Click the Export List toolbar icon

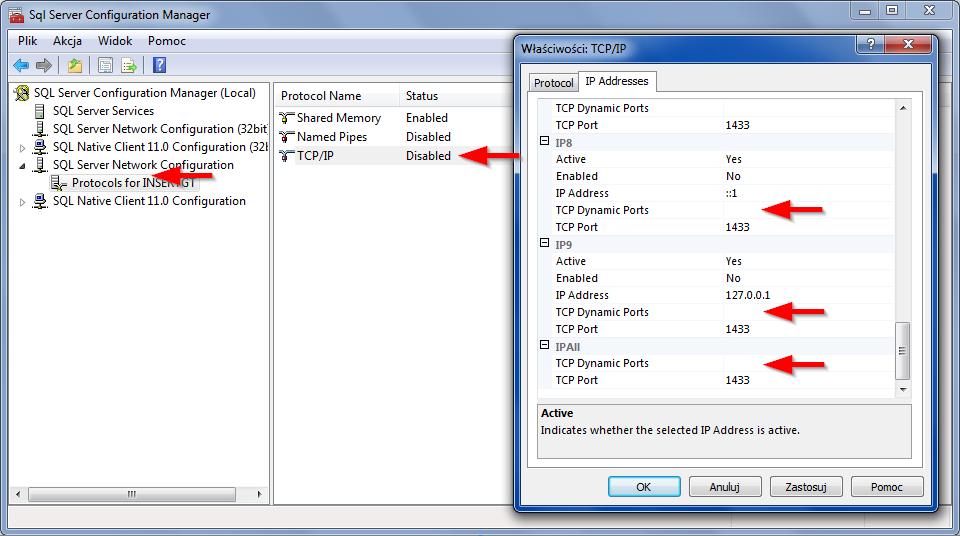click(x=129, y=65)
